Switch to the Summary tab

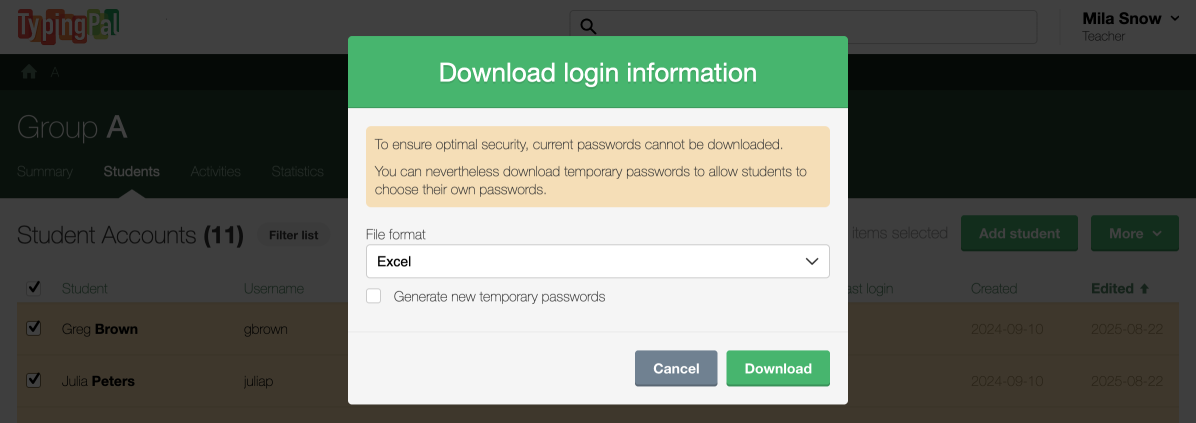45,171
